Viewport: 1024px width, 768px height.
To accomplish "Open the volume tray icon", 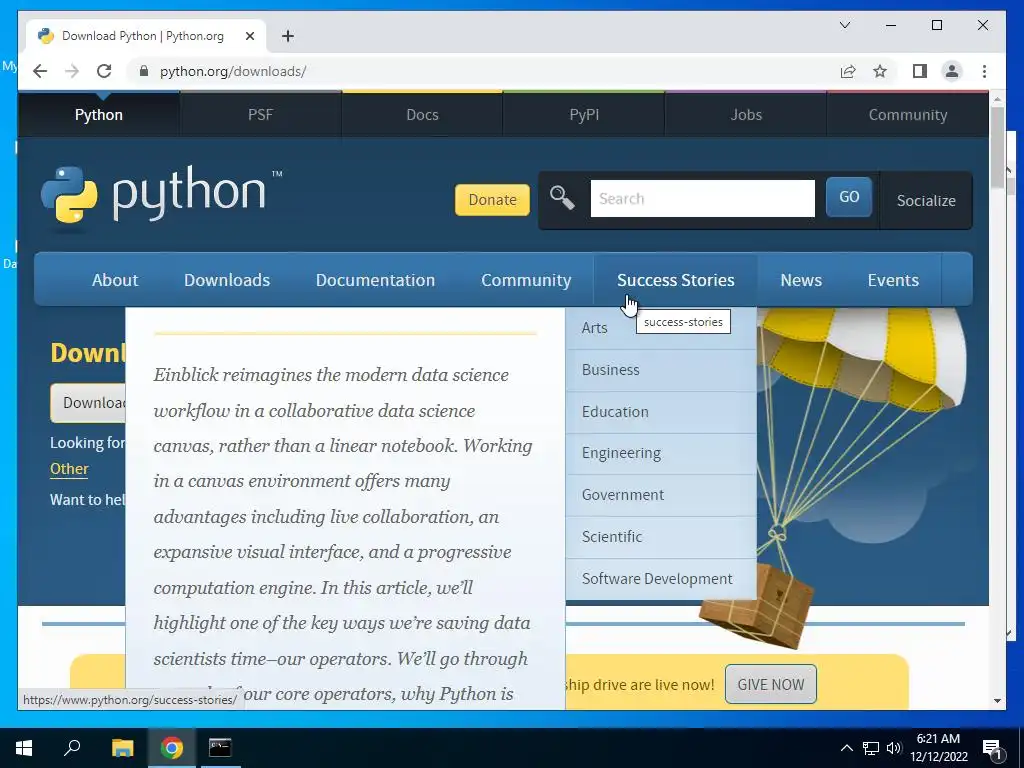I will tap(894, 748).
